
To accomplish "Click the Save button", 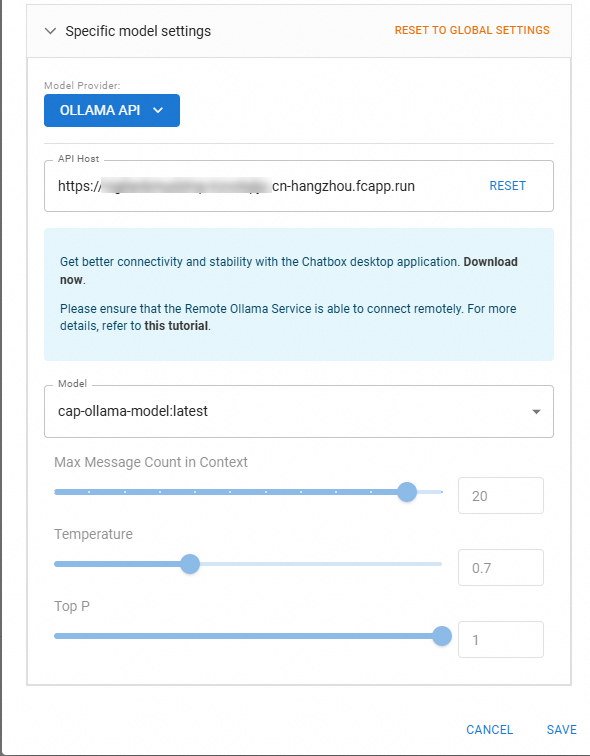I will pos(562,729).
